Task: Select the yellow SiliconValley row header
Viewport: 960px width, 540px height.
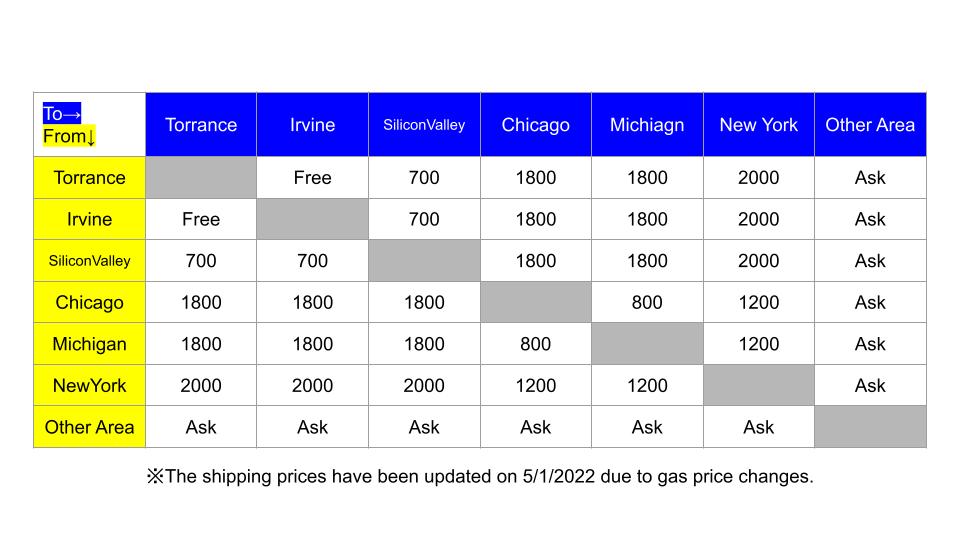Action: 89,261
